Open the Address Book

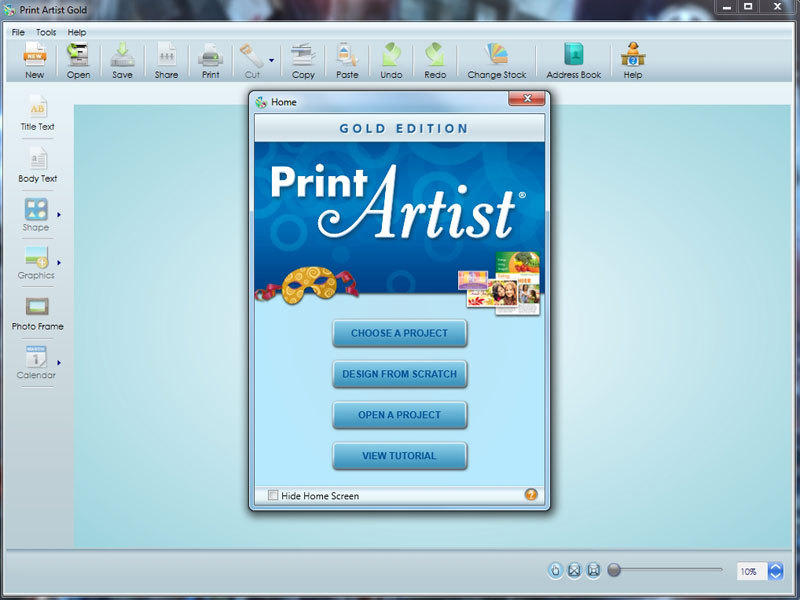pyautogui.click(x=573, y=60)
